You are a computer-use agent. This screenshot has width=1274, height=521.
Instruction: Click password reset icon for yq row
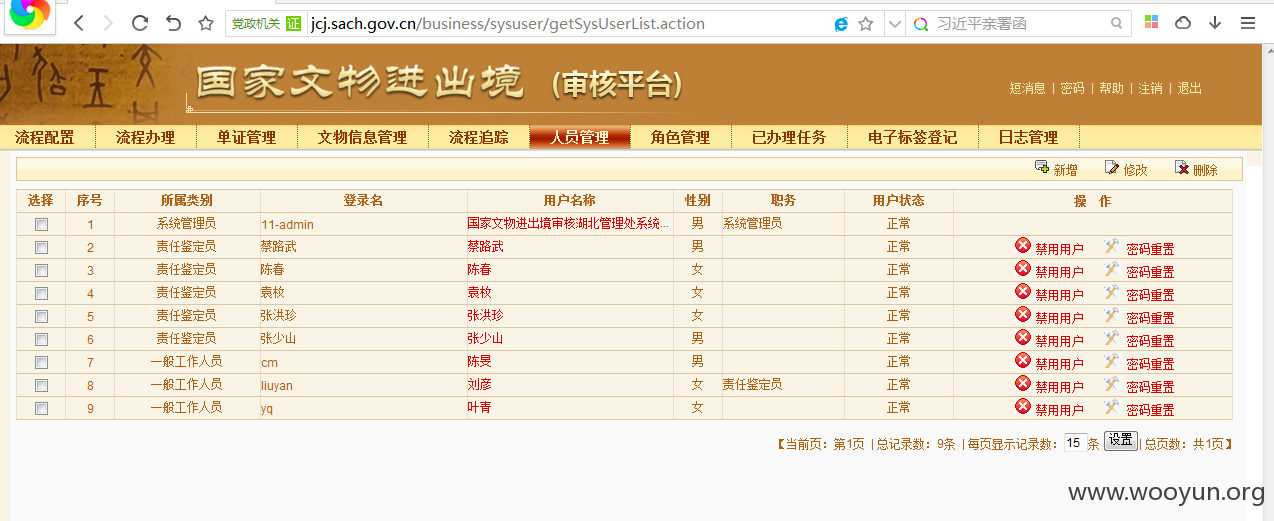point(1111,407)
